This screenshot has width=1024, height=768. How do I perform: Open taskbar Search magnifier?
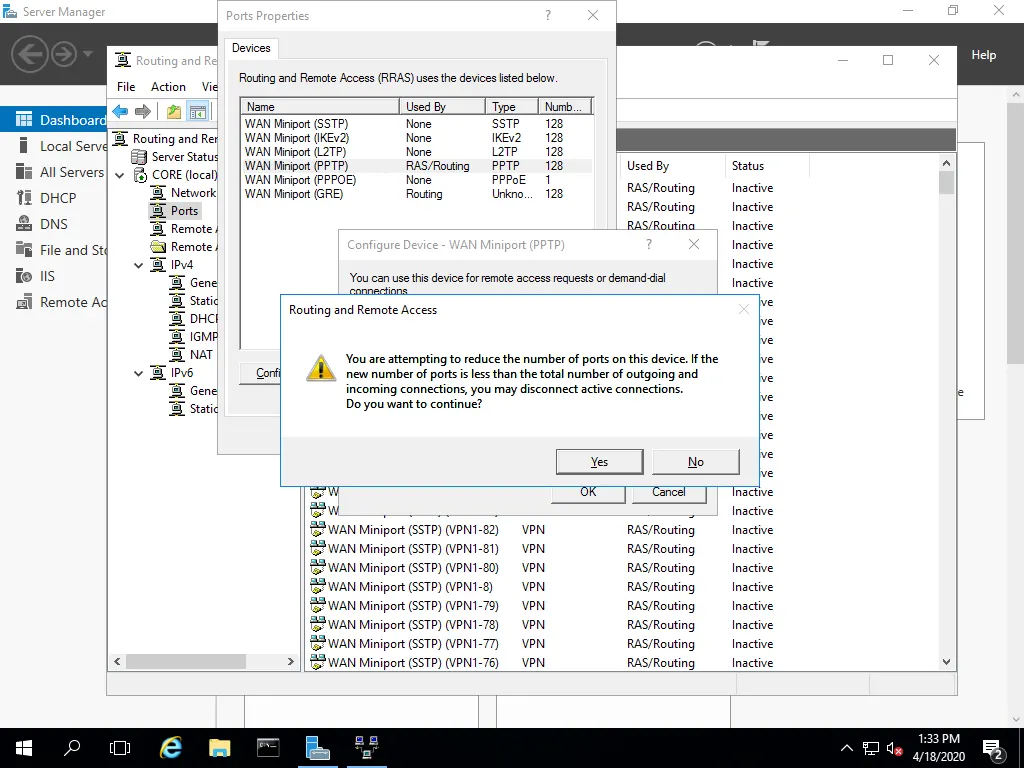72,748
